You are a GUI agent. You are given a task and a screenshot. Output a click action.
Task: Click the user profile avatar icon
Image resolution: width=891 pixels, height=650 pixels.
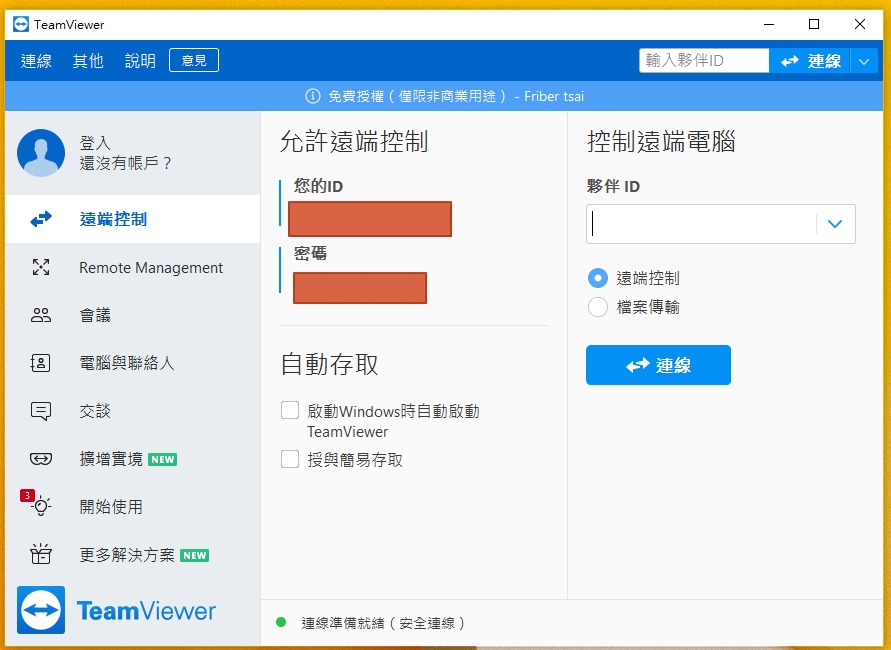pos(41,153)
